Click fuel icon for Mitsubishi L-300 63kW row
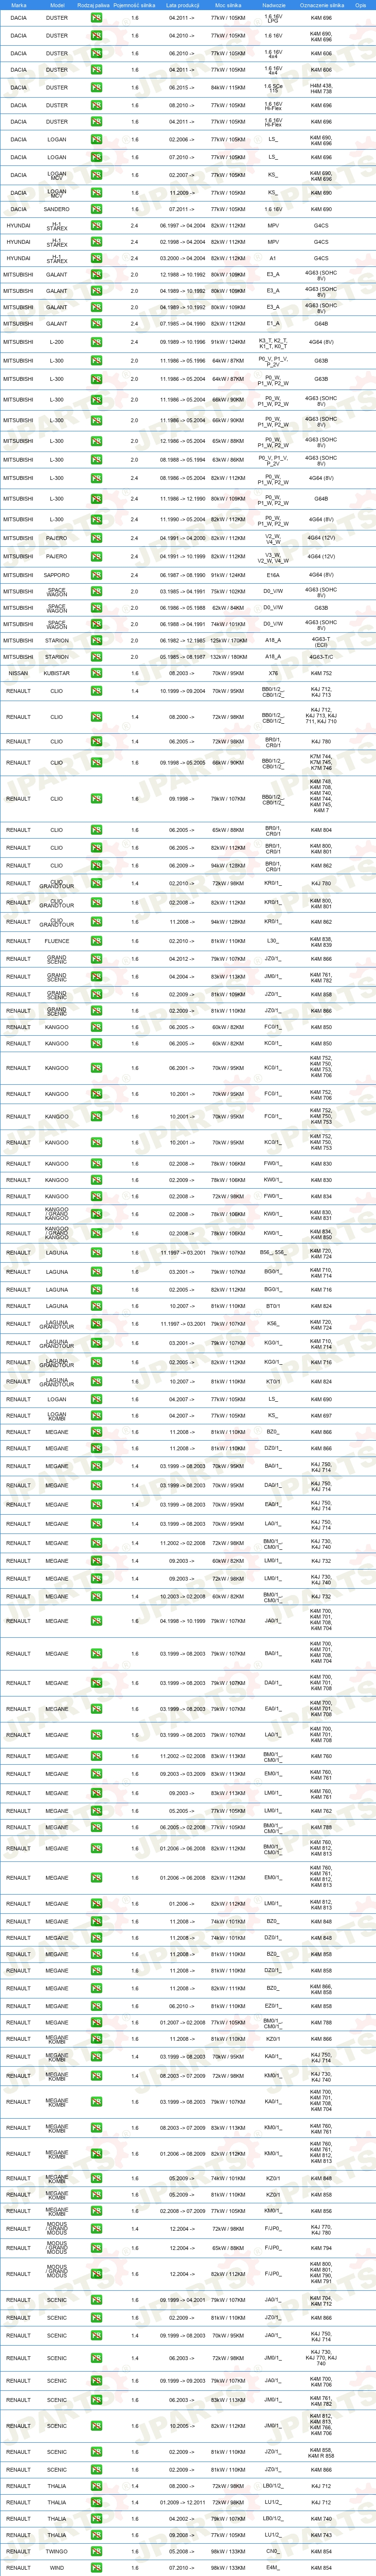 pos(96,460)
